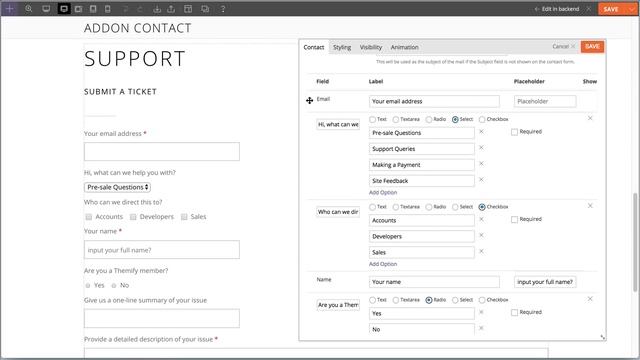Switch to tablet portrait preview icon
This screenshot has width=640, height=360.
pyautogui.click(x=93, y=9)
